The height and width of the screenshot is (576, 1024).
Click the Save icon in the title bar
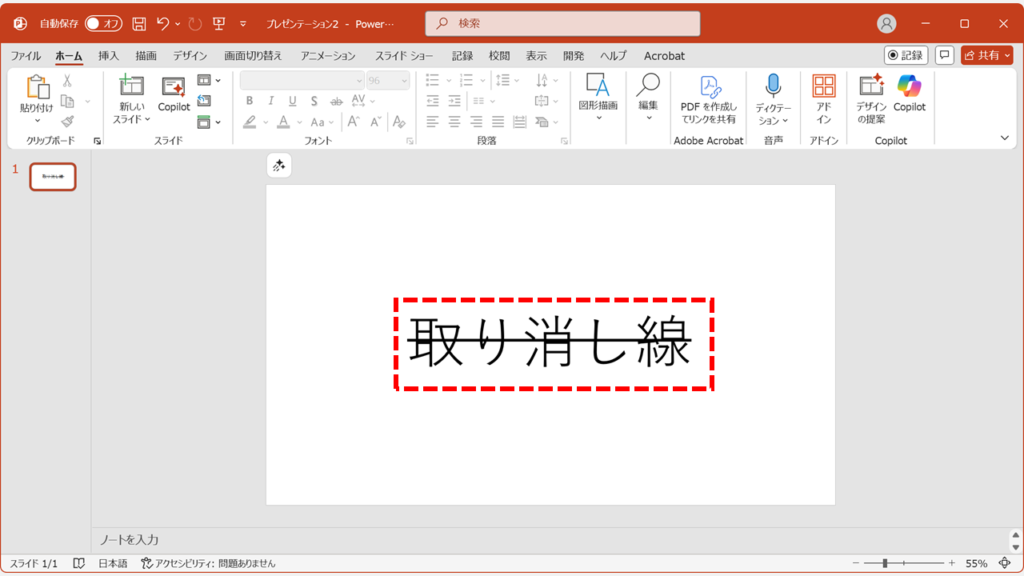(139, 23)
